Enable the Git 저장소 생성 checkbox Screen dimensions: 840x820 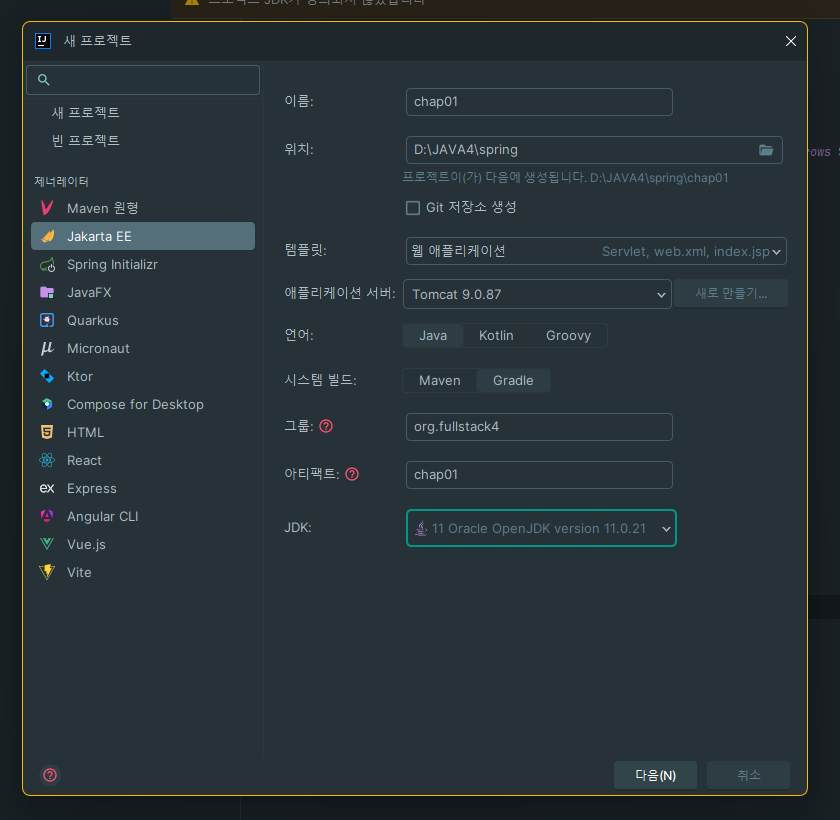413,208
